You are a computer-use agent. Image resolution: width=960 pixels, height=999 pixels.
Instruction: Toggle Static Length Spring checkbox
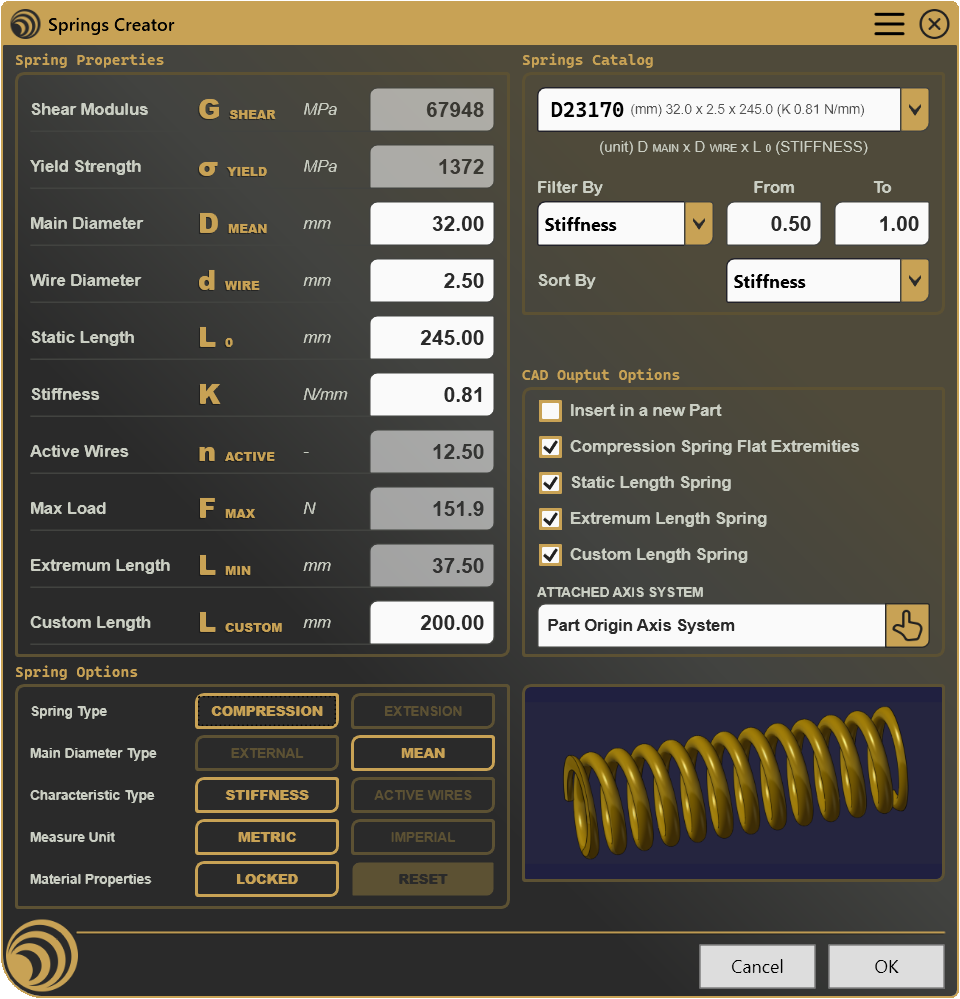(550, 483)
